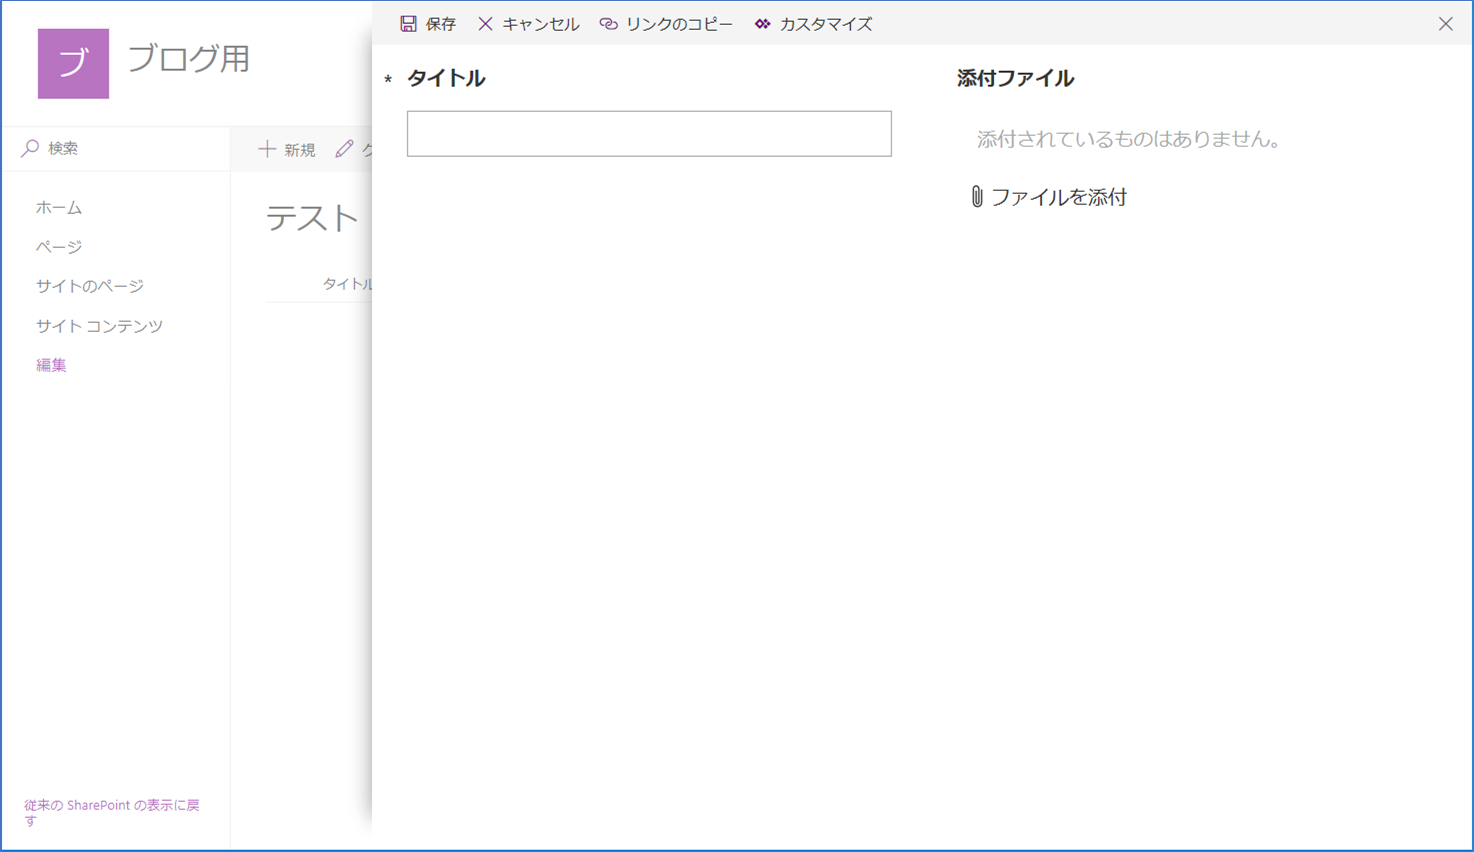
Task: Click the floppy disk 保存 (Save) icon
Action: tap(408, 24)
